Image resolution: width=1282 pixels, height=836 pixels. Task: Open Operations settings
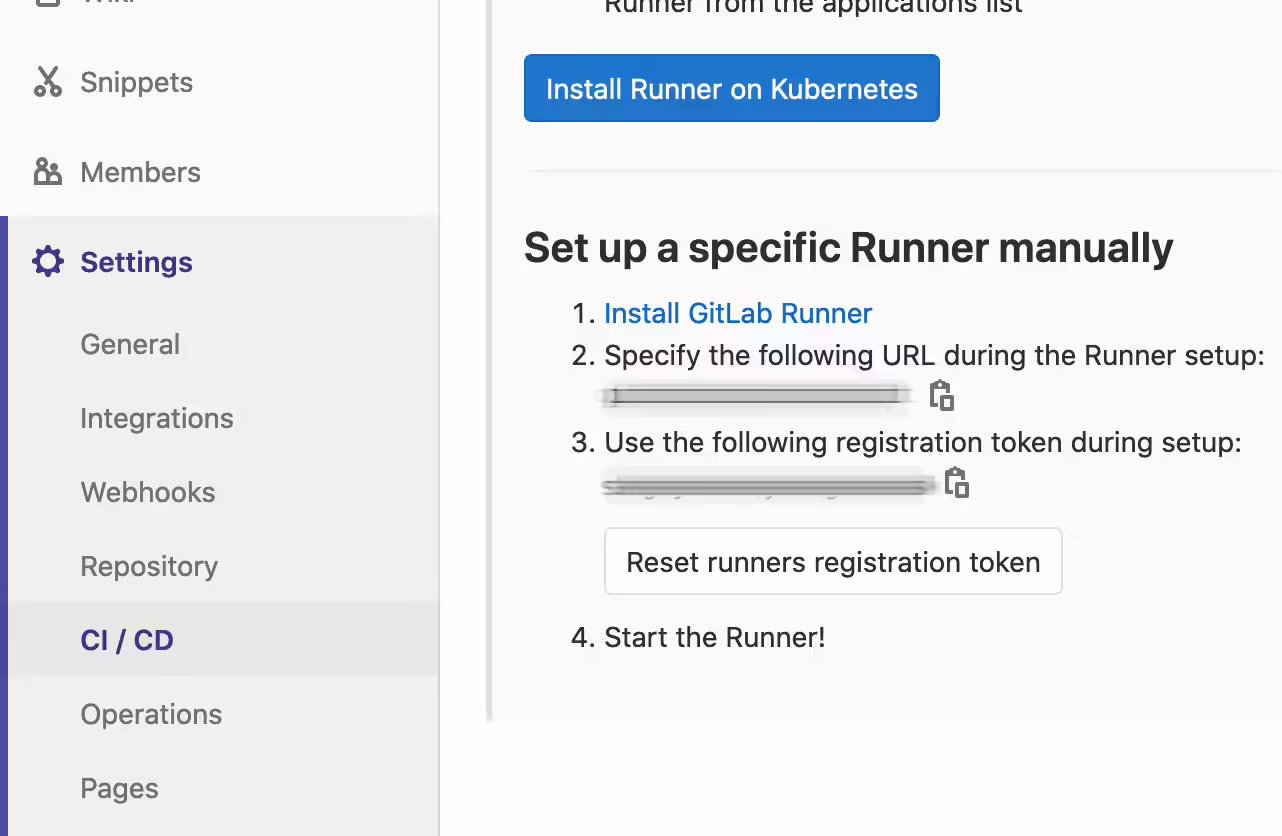[151, 714]
